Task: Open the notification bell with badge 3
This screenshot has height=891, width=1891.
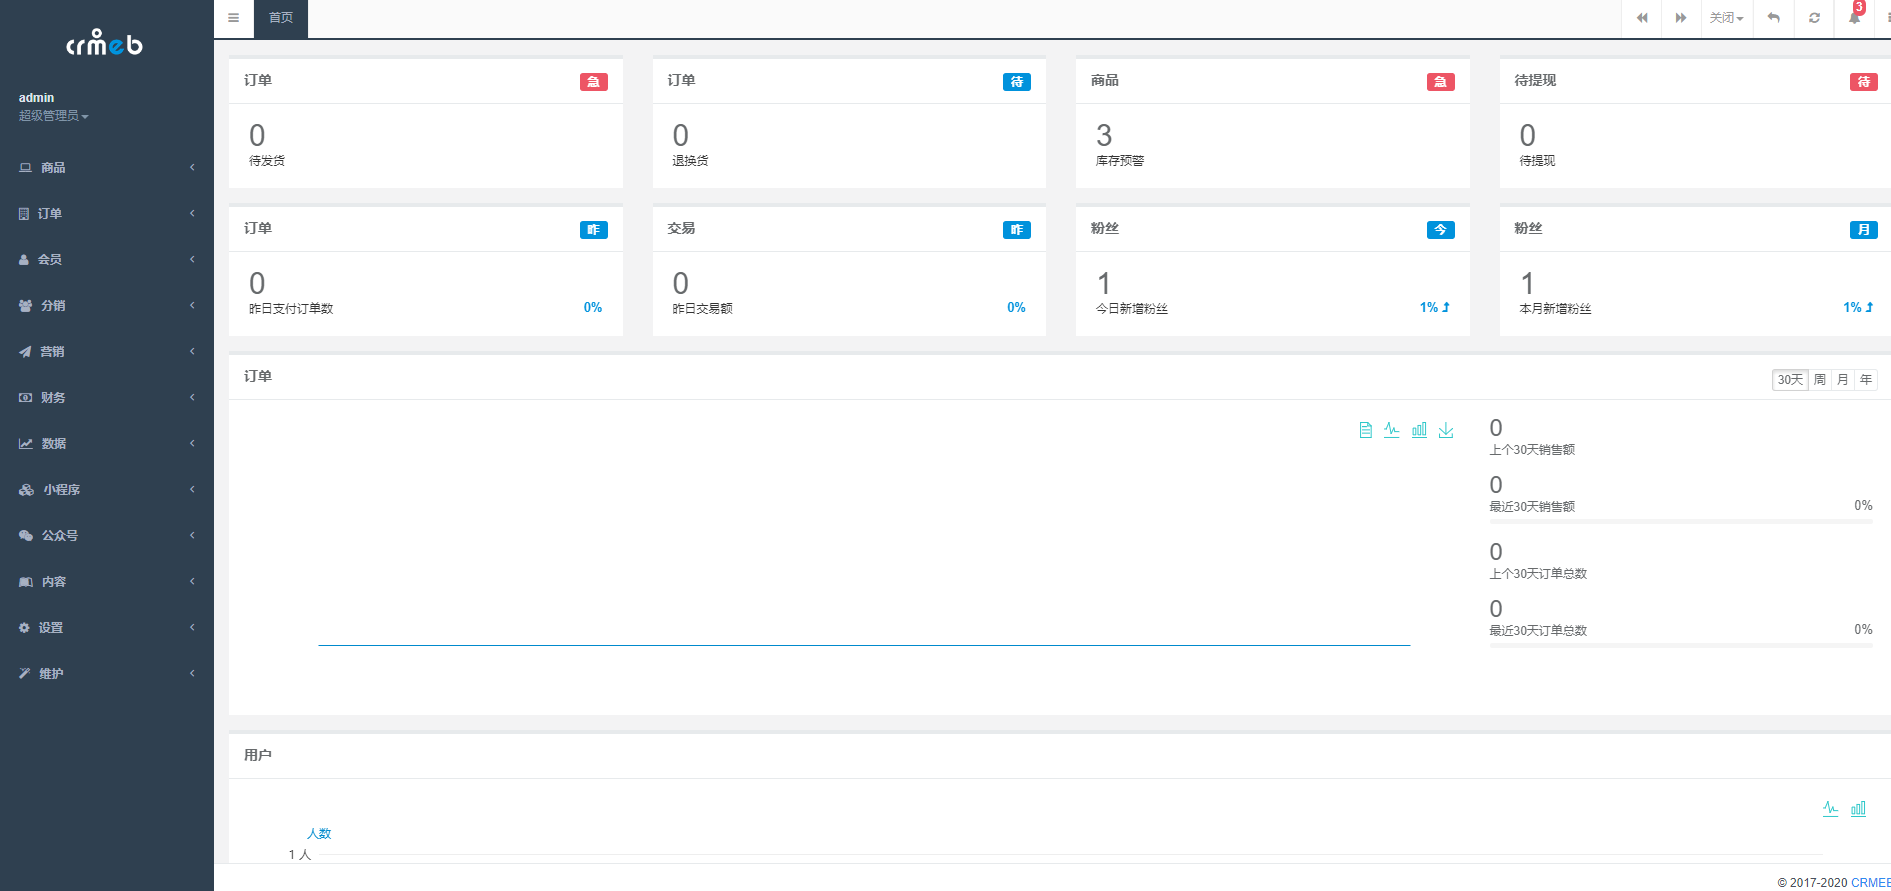Action: 1854,18
